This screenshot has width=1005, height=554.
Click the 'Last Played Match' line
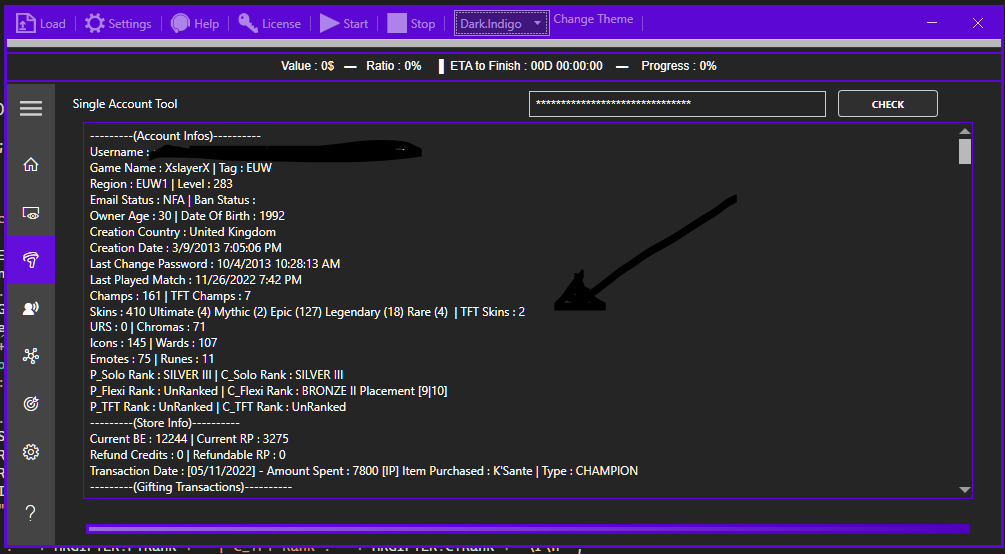tap(195, 280)
